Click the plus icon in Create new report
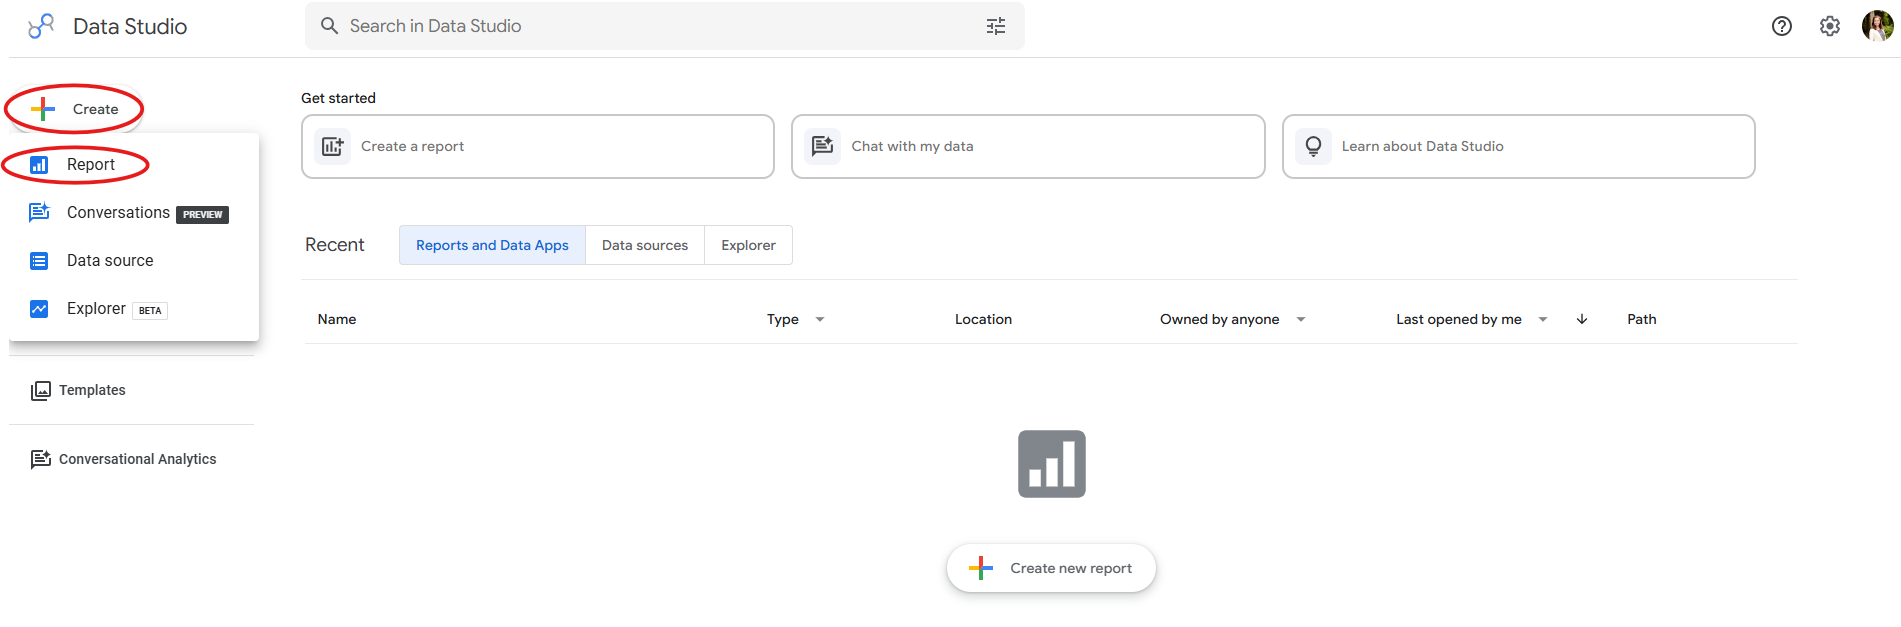1901x627 pixels. 981,568
